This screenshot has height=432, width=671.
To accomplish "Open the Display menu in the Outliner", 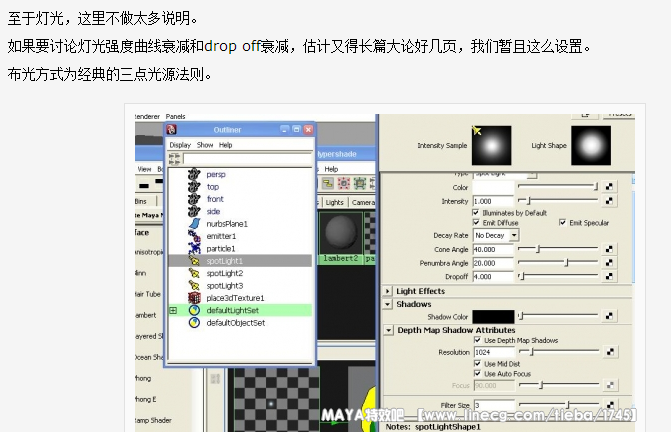I will click(180, 145).
